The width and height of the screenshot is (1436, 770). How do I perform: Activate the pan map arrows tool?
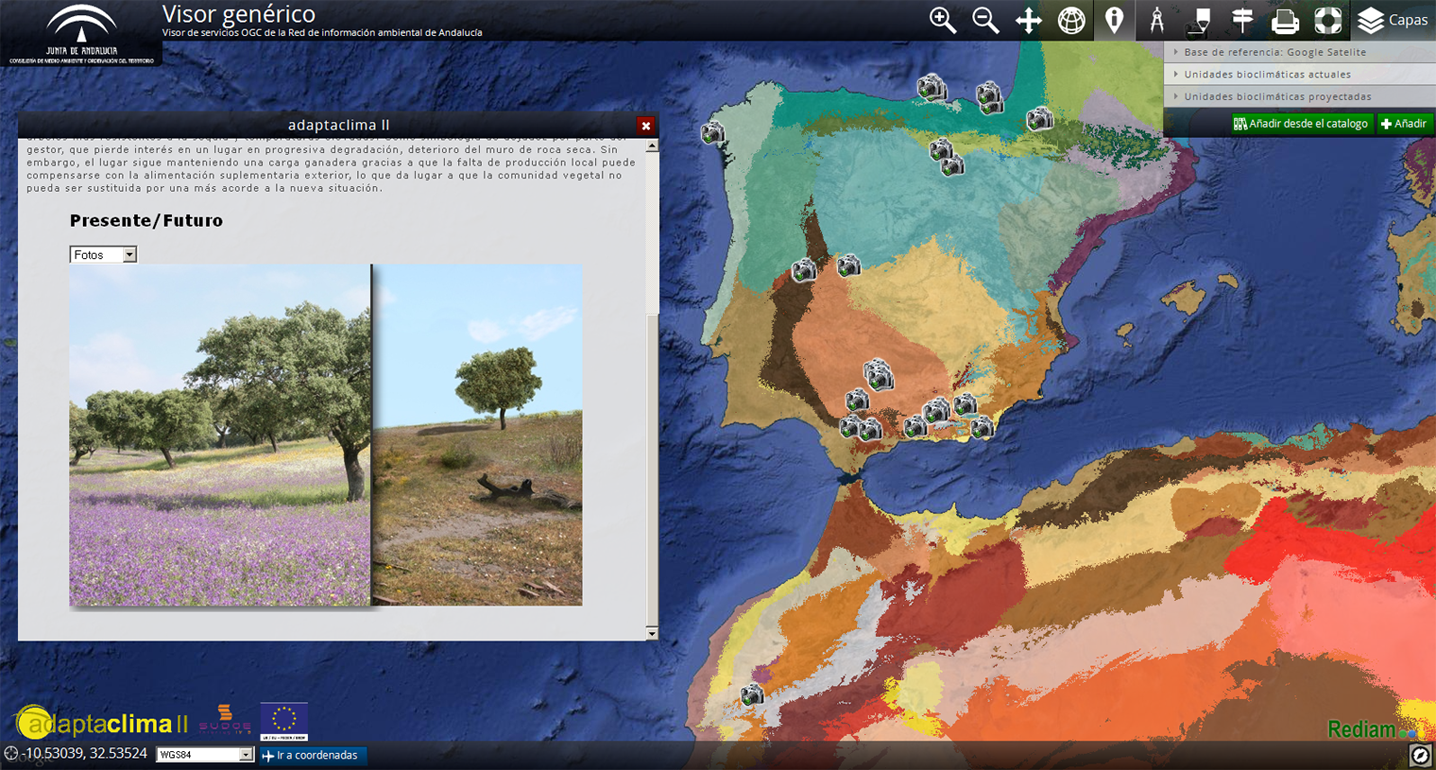tap(1028, 21)
